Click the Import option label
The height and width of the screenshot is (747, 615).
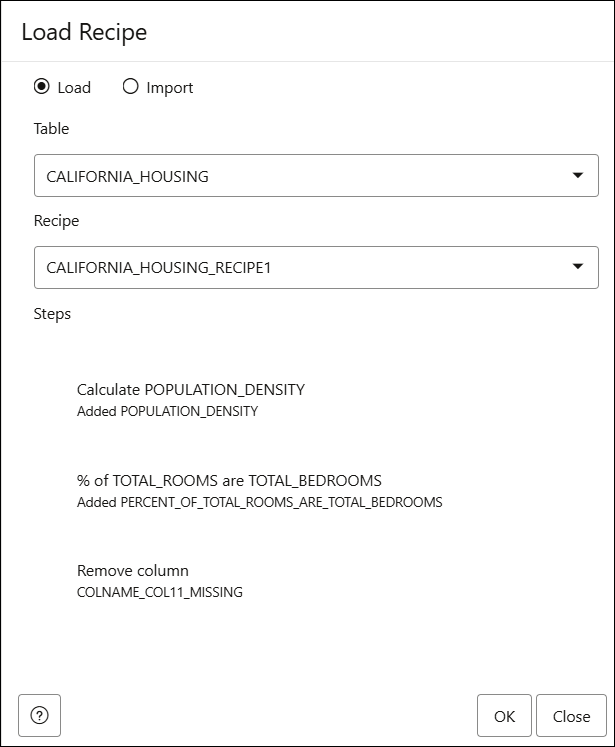click(170, 88)
